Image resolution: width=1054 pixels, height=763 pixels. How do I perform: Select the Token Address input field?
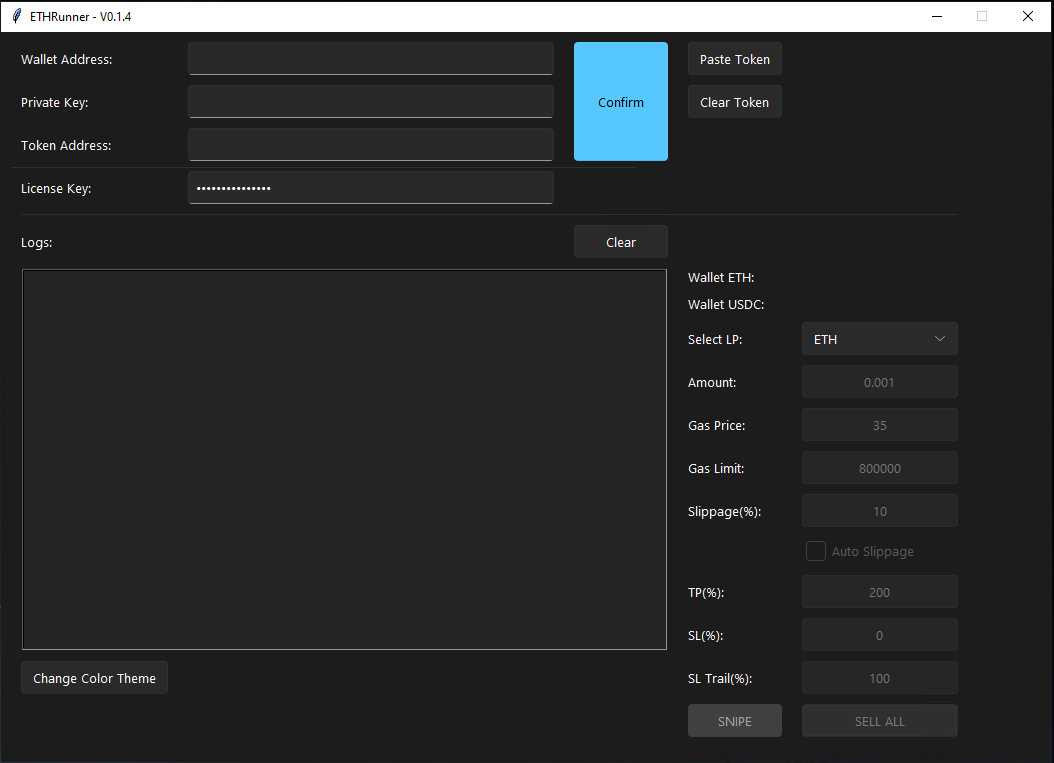[x=370, y=145]
